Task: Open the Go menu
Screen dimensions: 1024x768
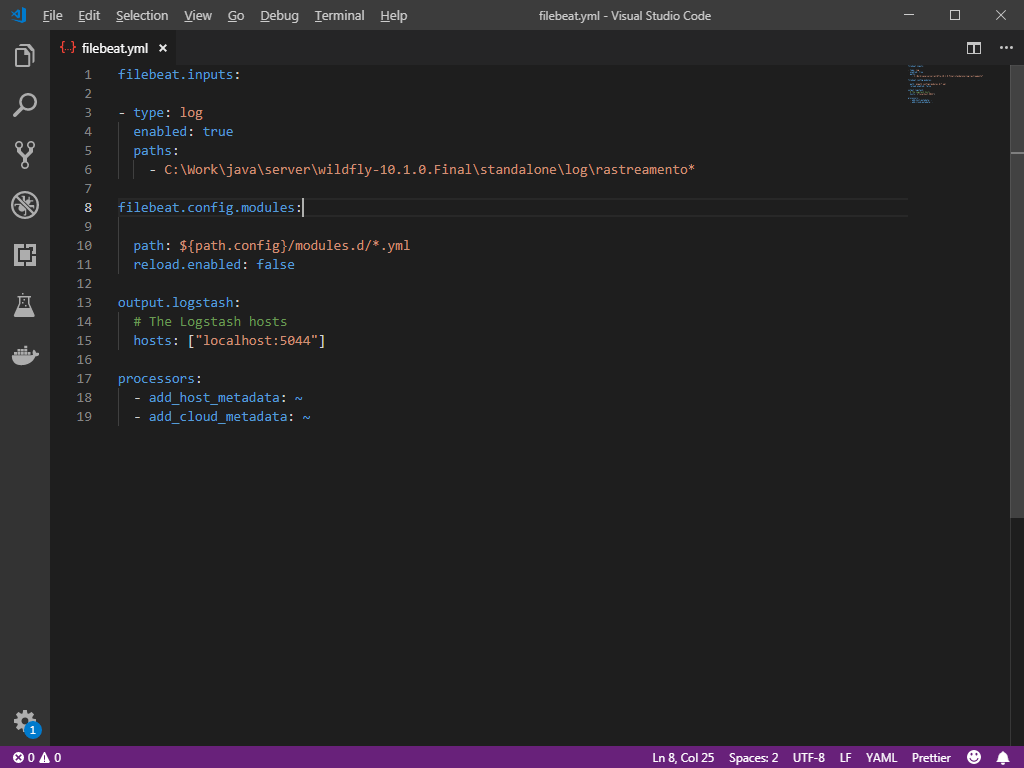Action: 236,16
